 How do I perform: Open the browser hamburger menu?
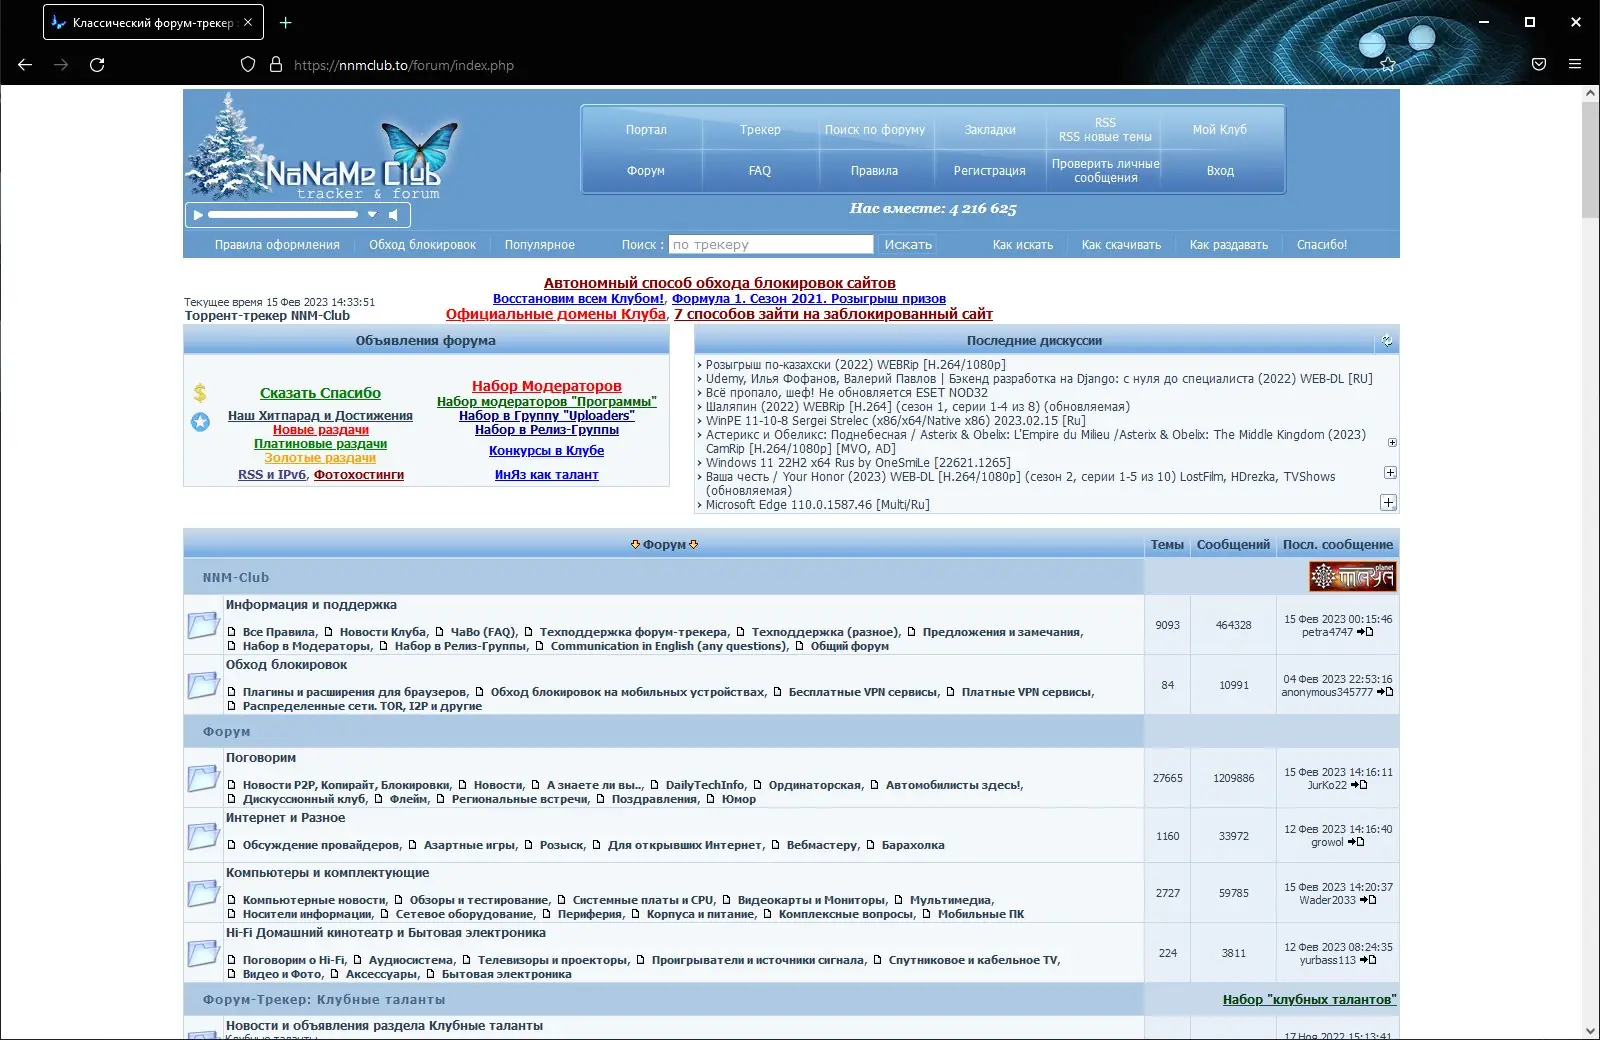1575,65
